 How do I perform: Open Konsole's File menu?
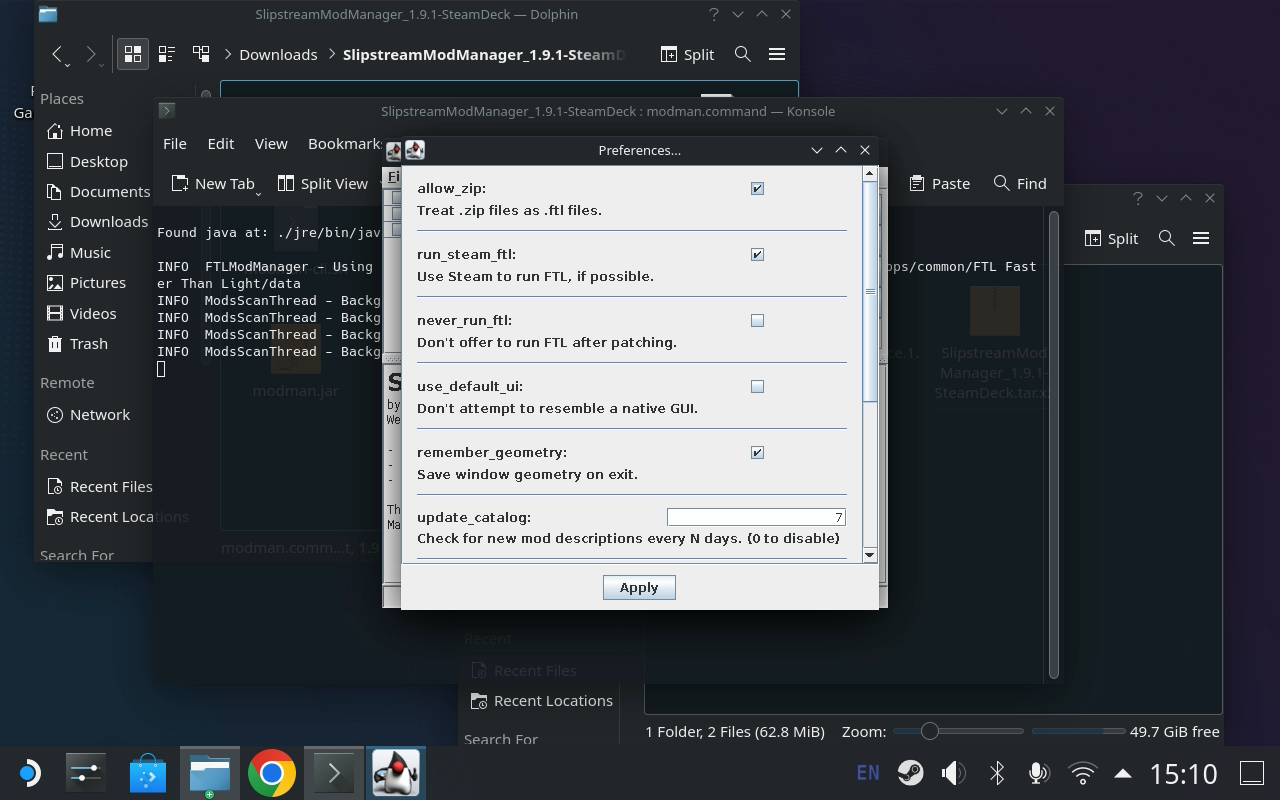[174, 144]
